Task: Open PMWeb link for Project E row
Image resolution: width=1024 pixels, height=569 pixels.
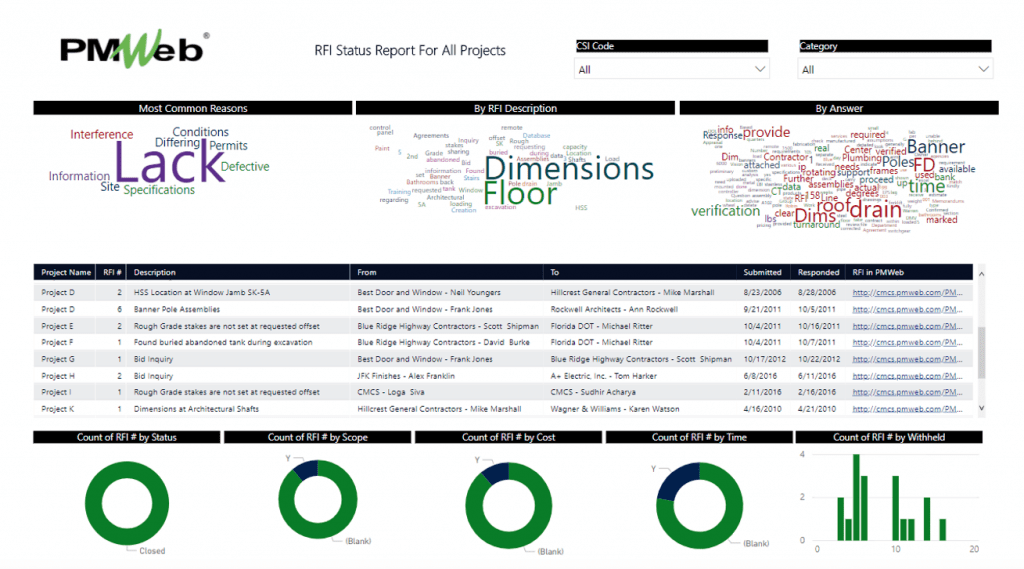Action: (x=907, y=326)
